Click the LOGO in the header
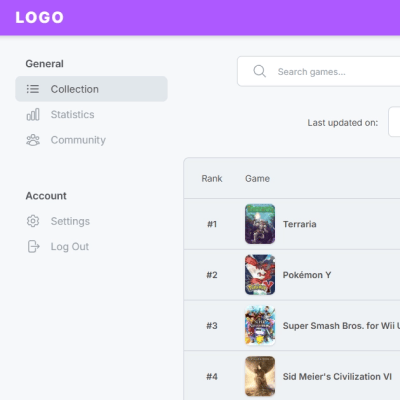400x400 pixels. tap(39, 17)
